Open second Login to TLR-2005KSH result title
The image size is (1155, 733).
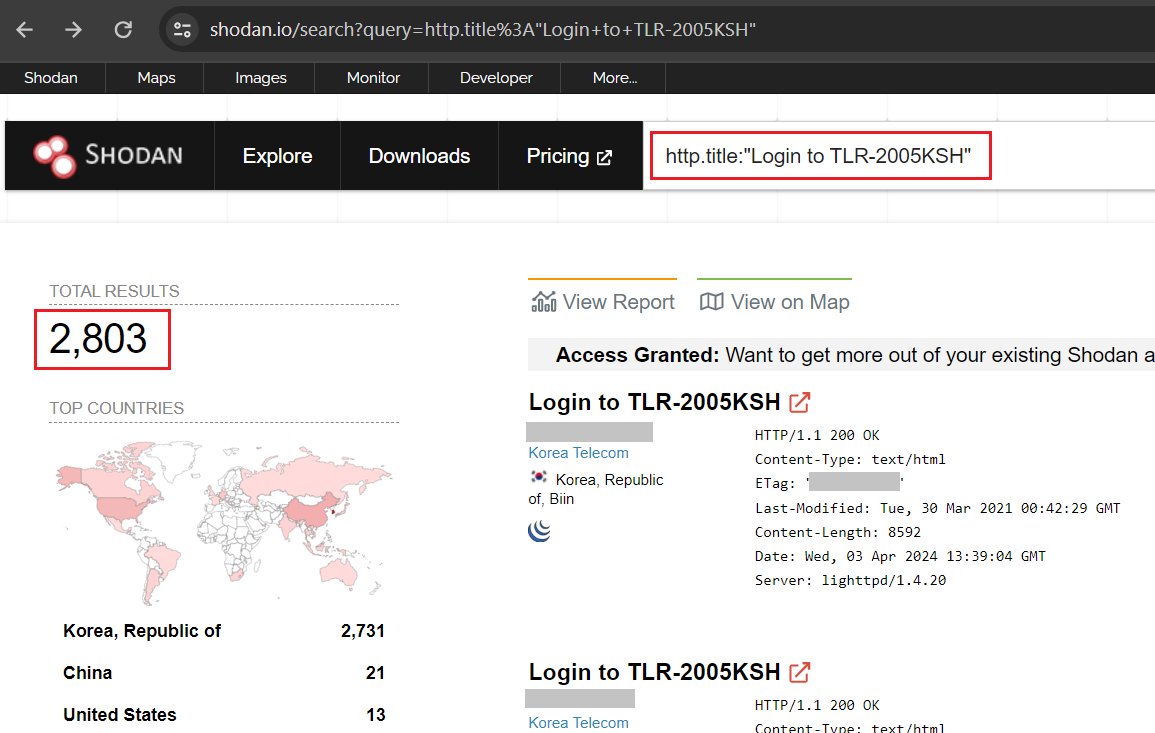pyautogui.click(x=654, y=672)
